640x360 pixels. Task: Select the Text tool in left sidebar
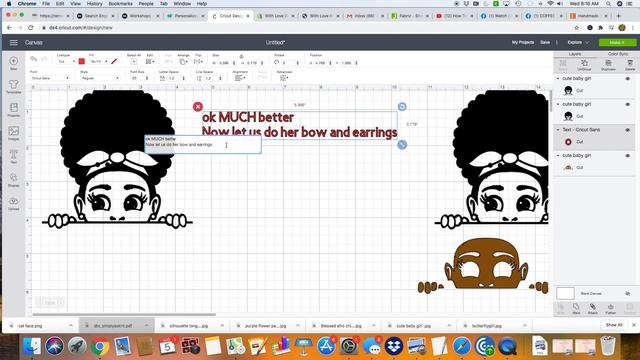(x=13, y=156)
